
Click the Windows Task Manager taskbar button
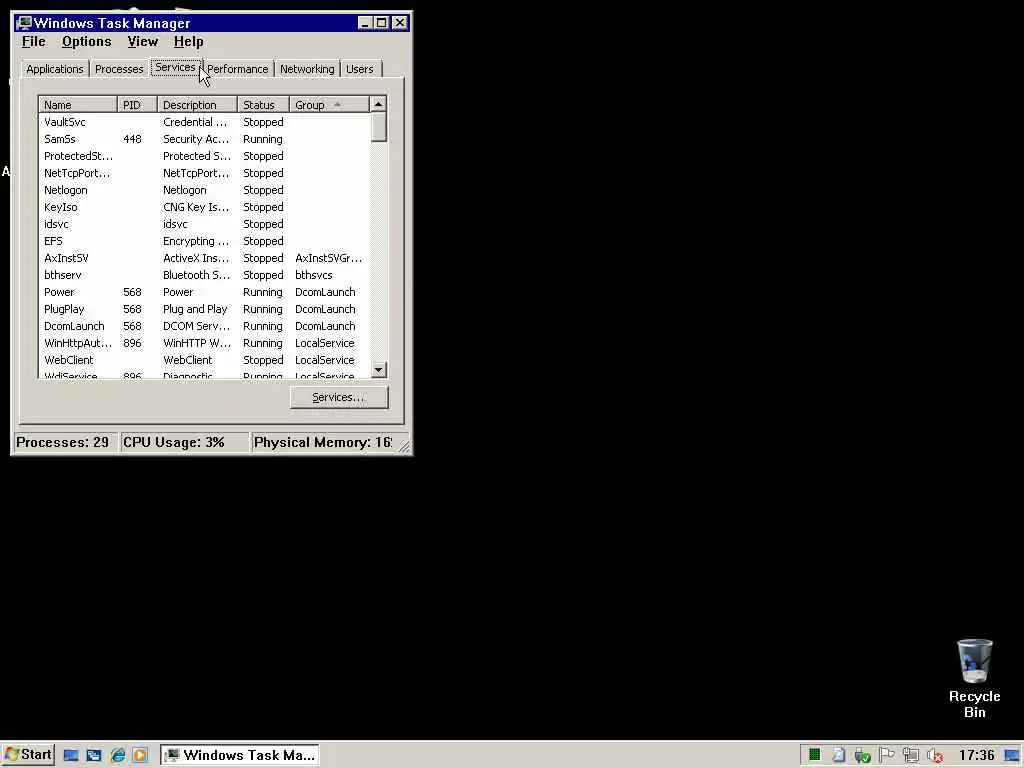click(x=240, y=755)
